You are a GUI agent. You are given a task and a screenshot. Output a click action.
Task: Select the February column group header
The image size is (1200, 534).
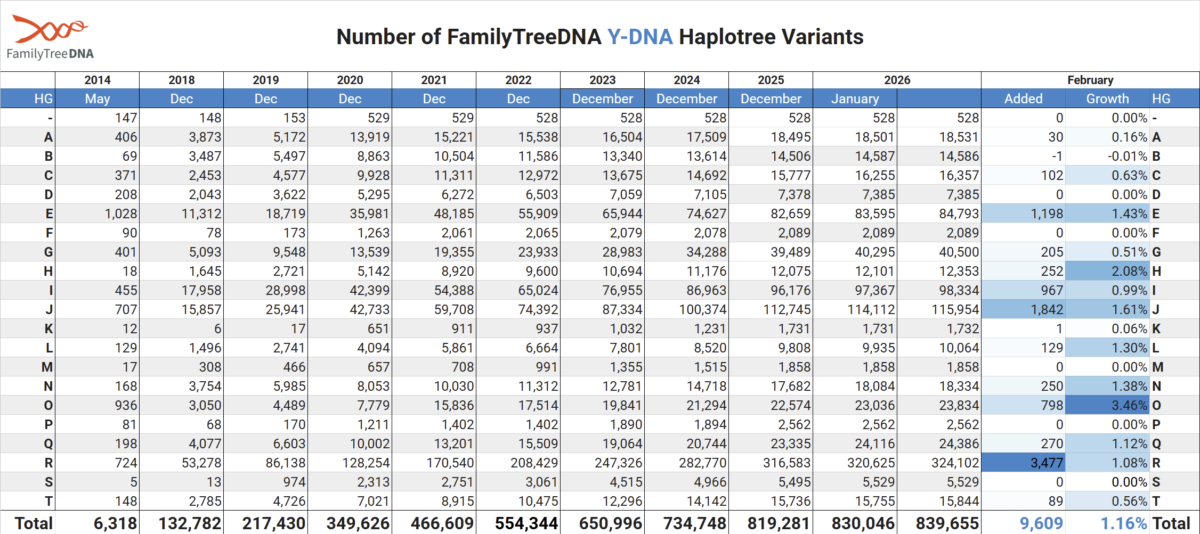tap(1089, 80)
